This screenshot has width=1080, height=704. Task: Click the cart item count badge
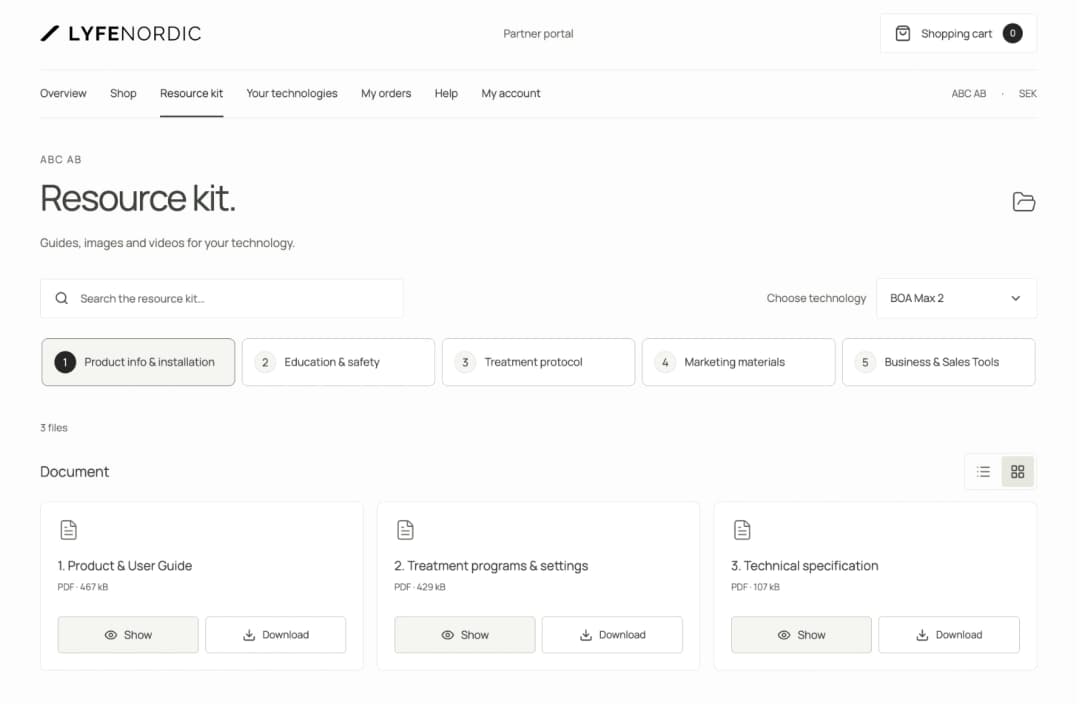(x=1012, y=33)
